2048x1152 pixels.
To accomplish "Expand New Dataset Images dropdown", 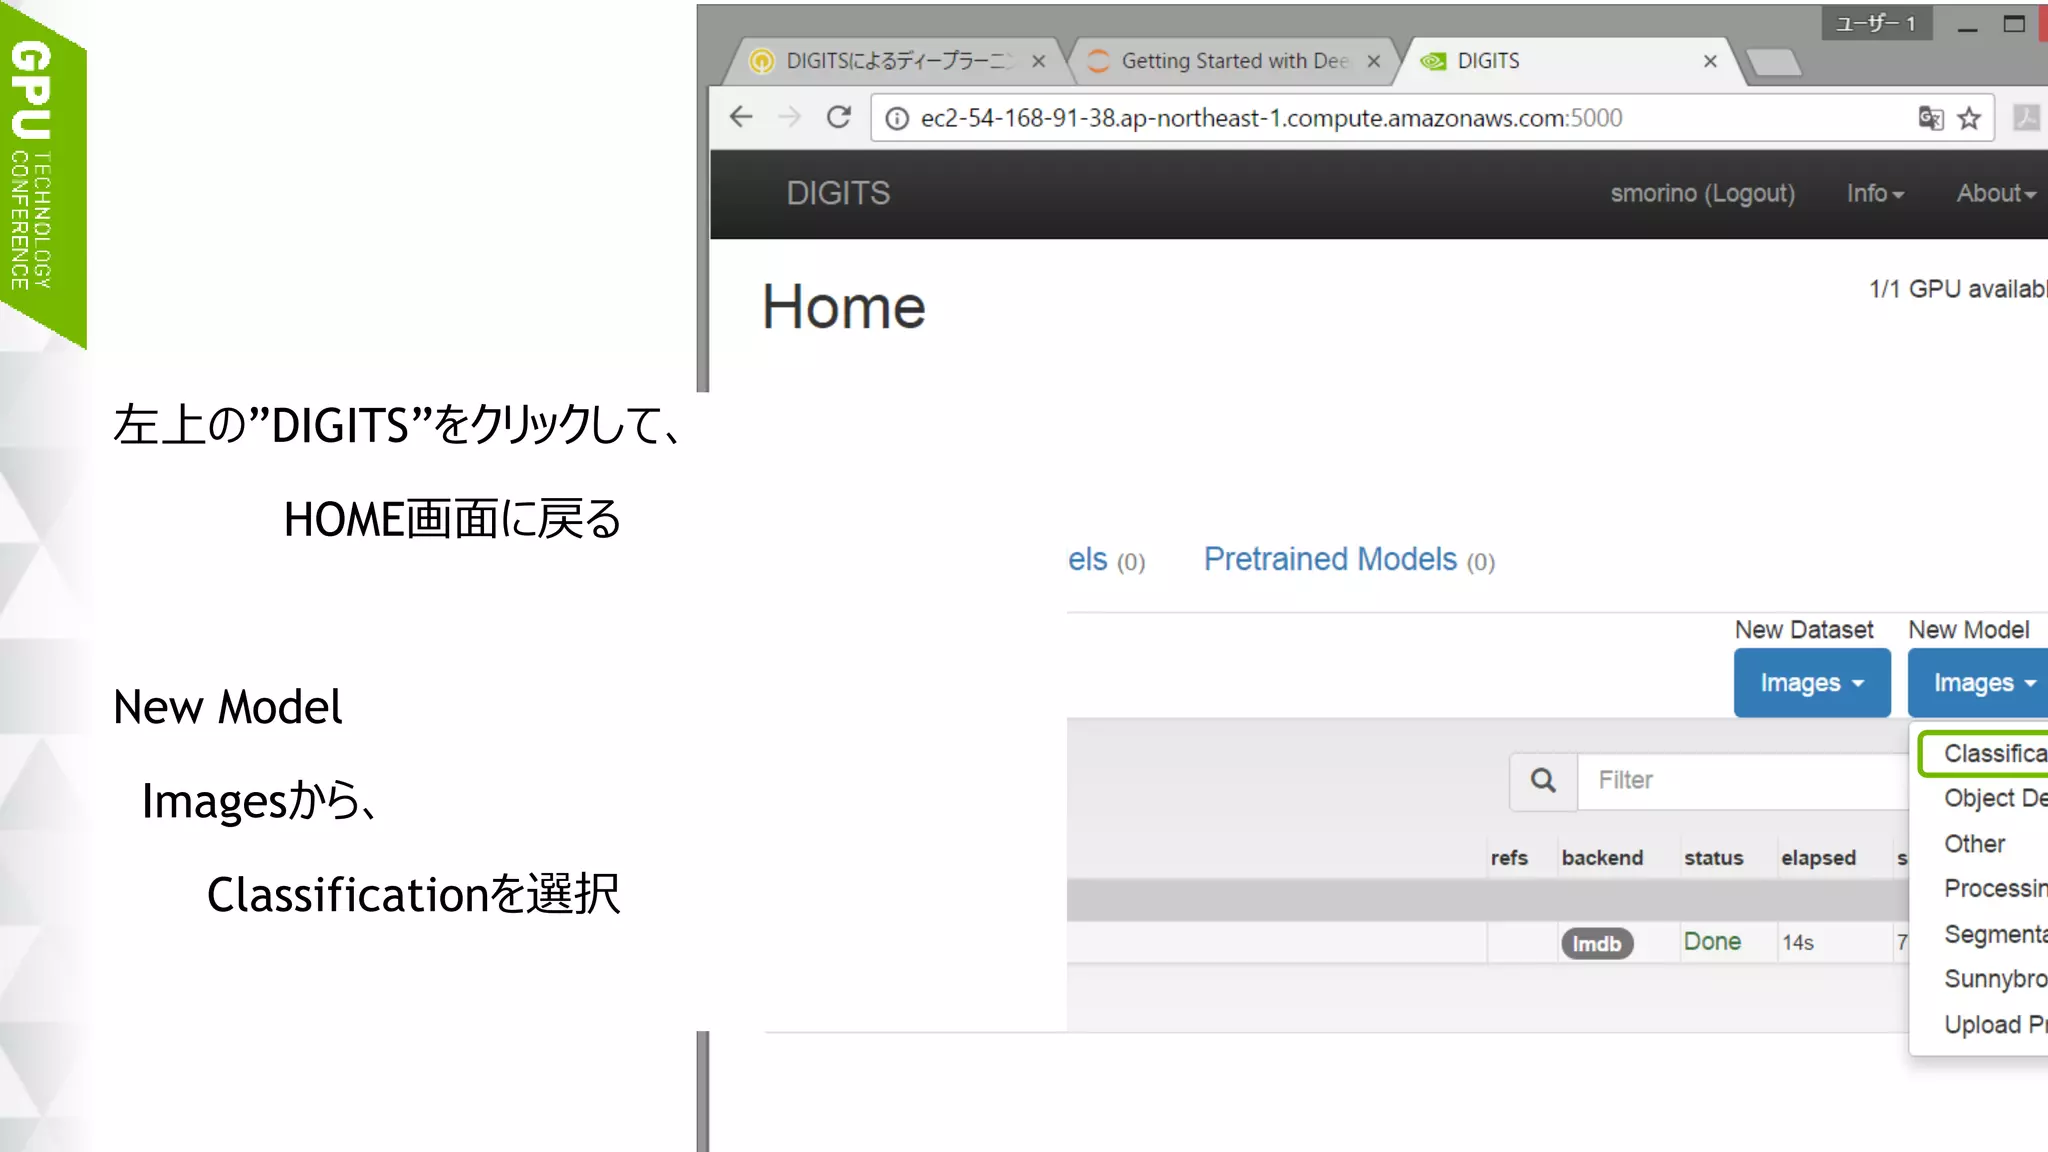I will point(1812,683).
